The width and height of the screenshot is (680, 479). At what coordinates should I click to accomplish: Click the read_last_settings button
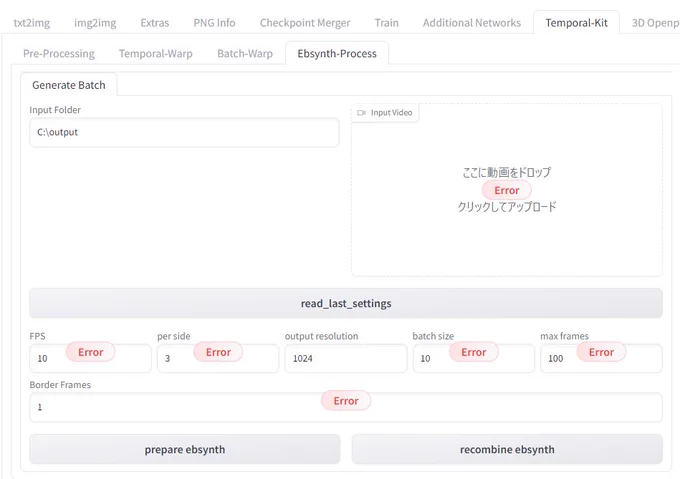pos(346,303)
